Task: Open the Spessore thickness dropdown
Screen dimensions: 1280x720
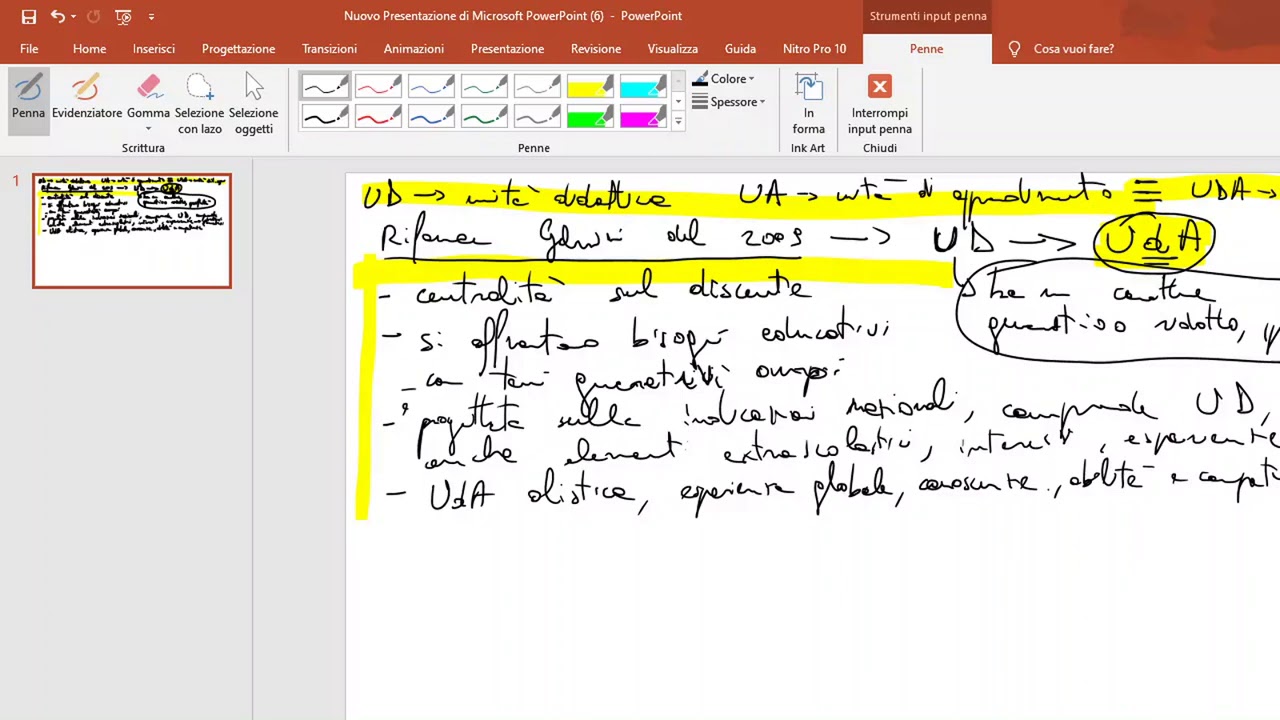Action: point(729,102)
